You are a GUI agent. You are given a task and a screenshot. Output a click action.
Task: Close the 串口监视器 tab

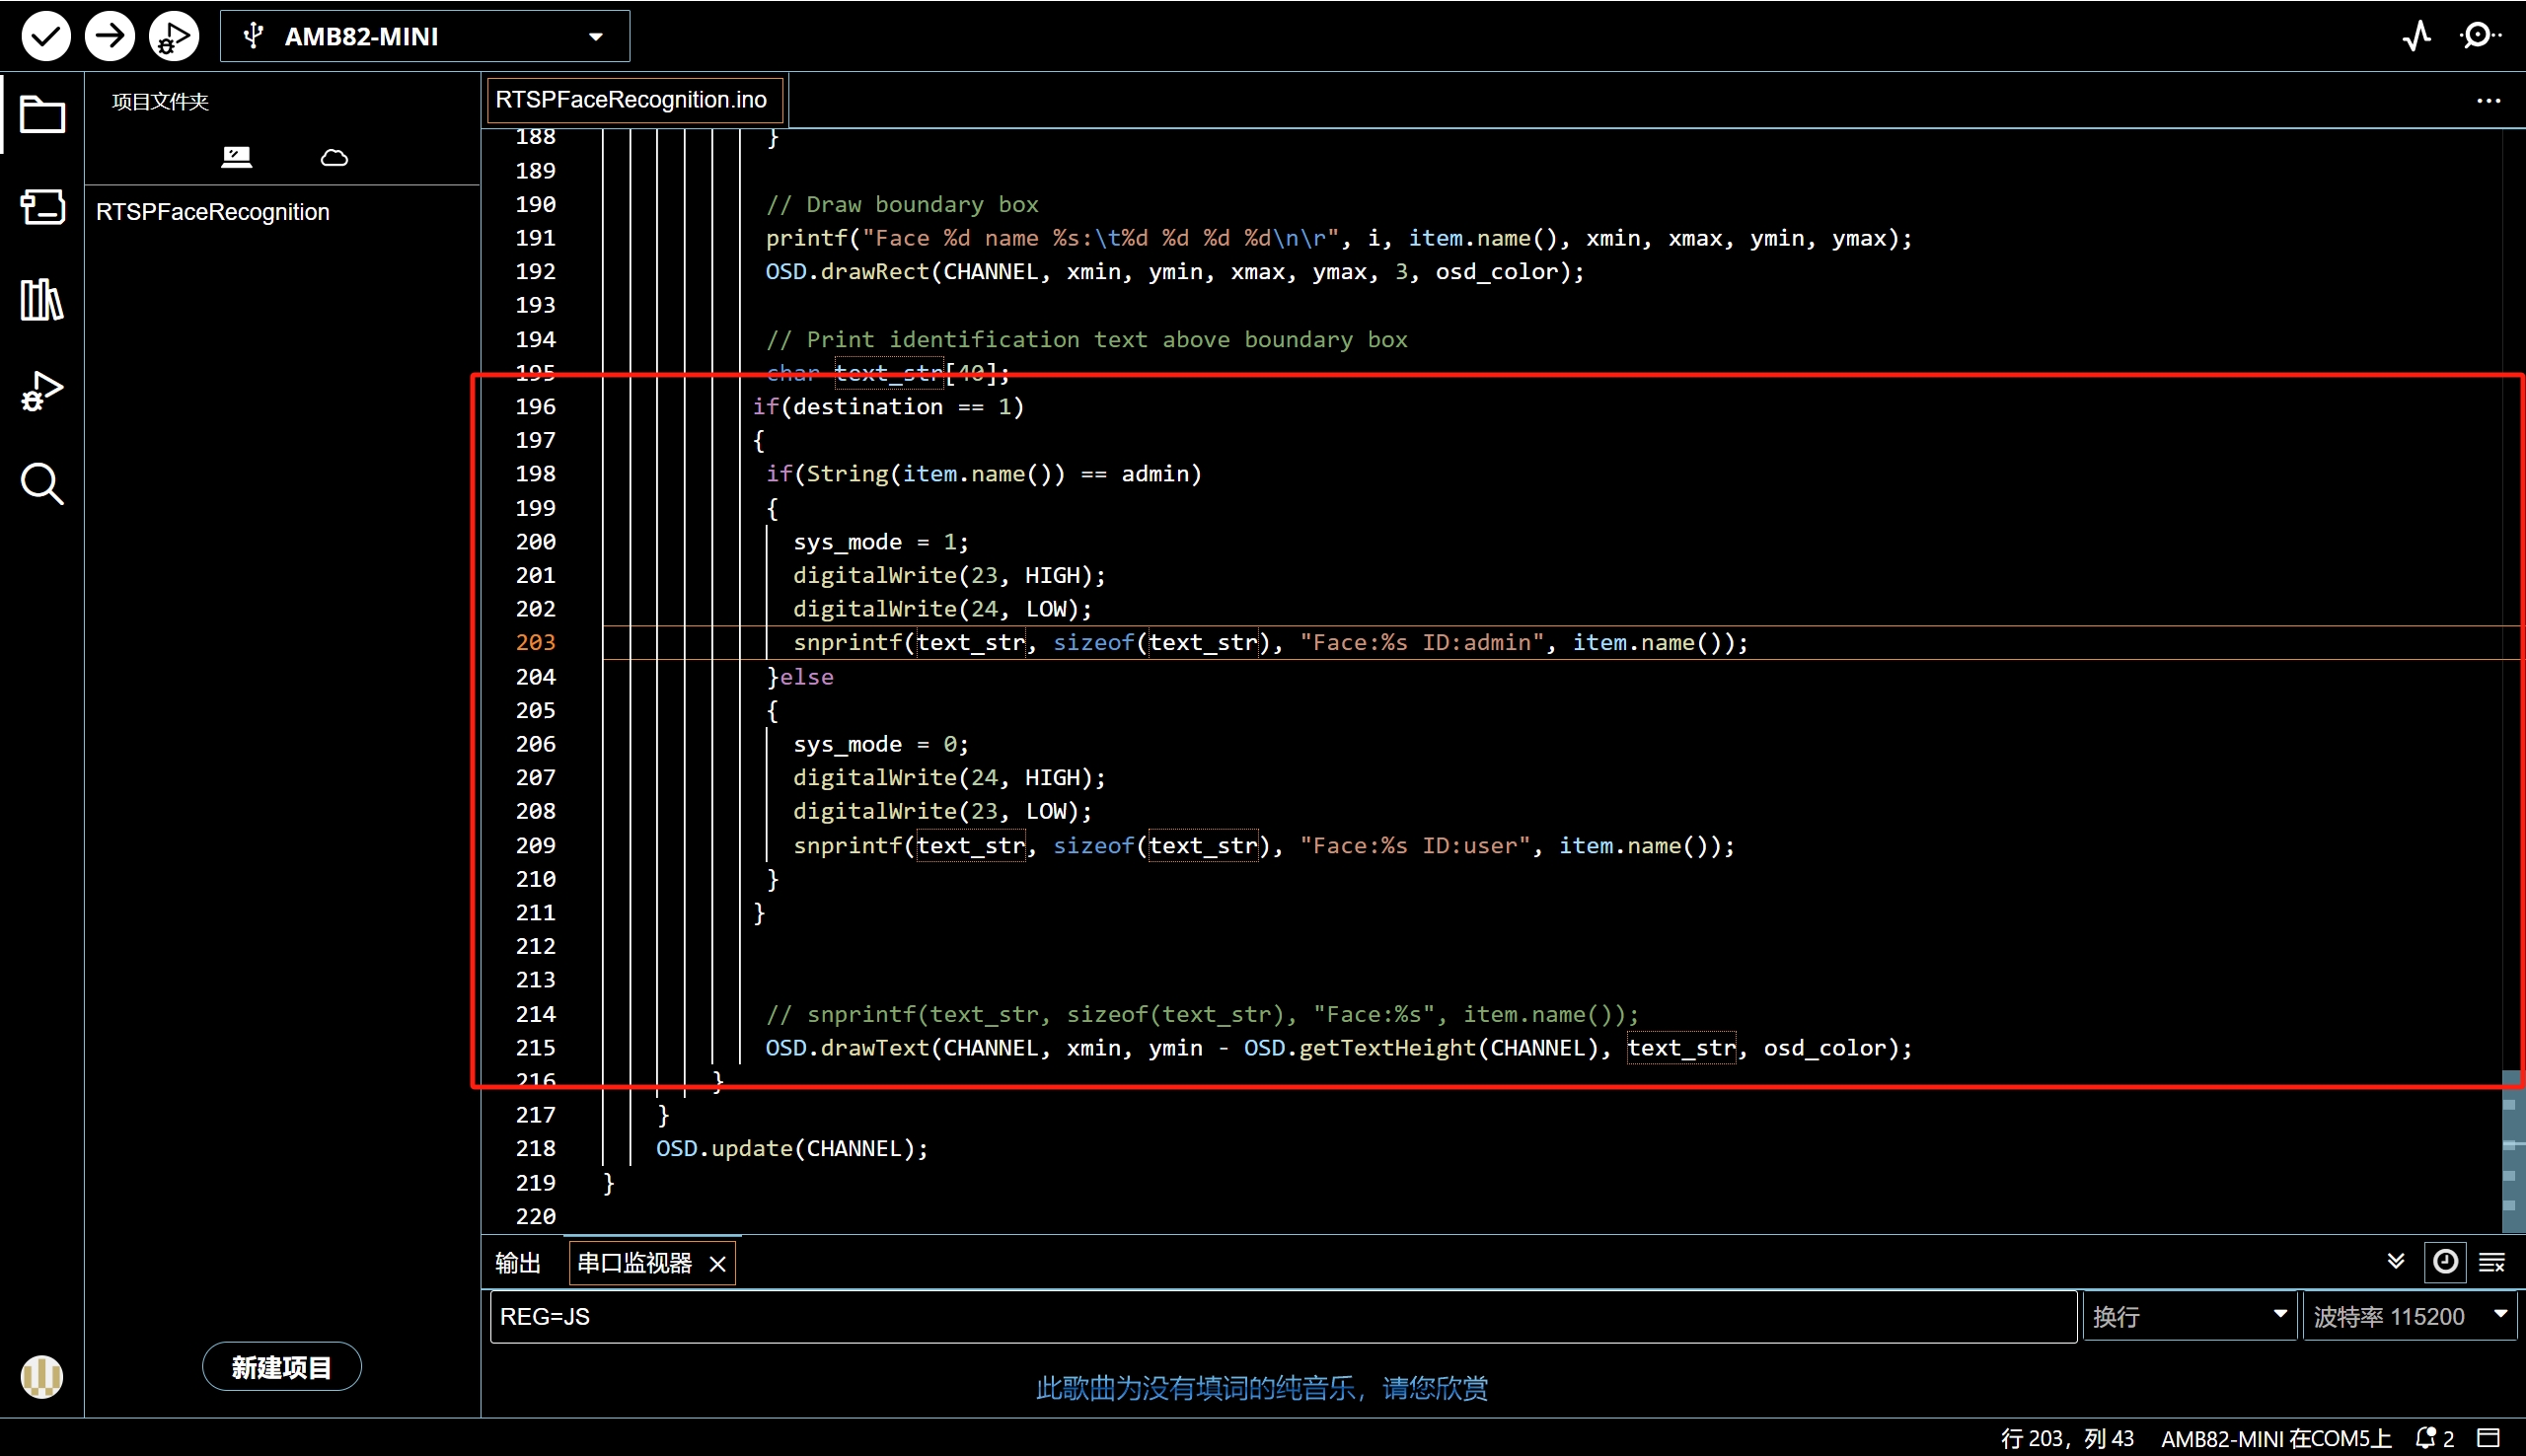(x=717, y=1264)
